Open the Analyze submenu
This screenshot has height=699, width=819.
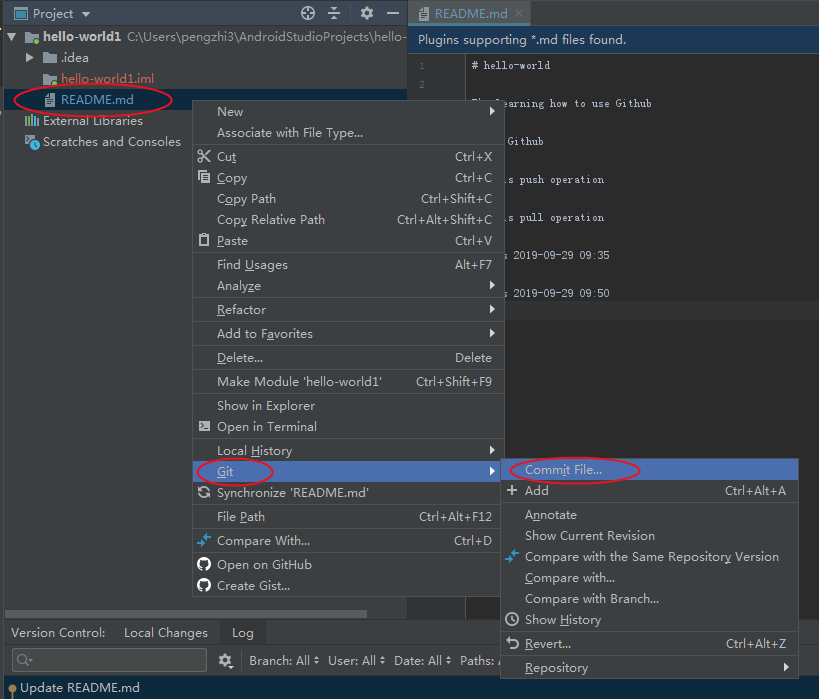[348, 286]
